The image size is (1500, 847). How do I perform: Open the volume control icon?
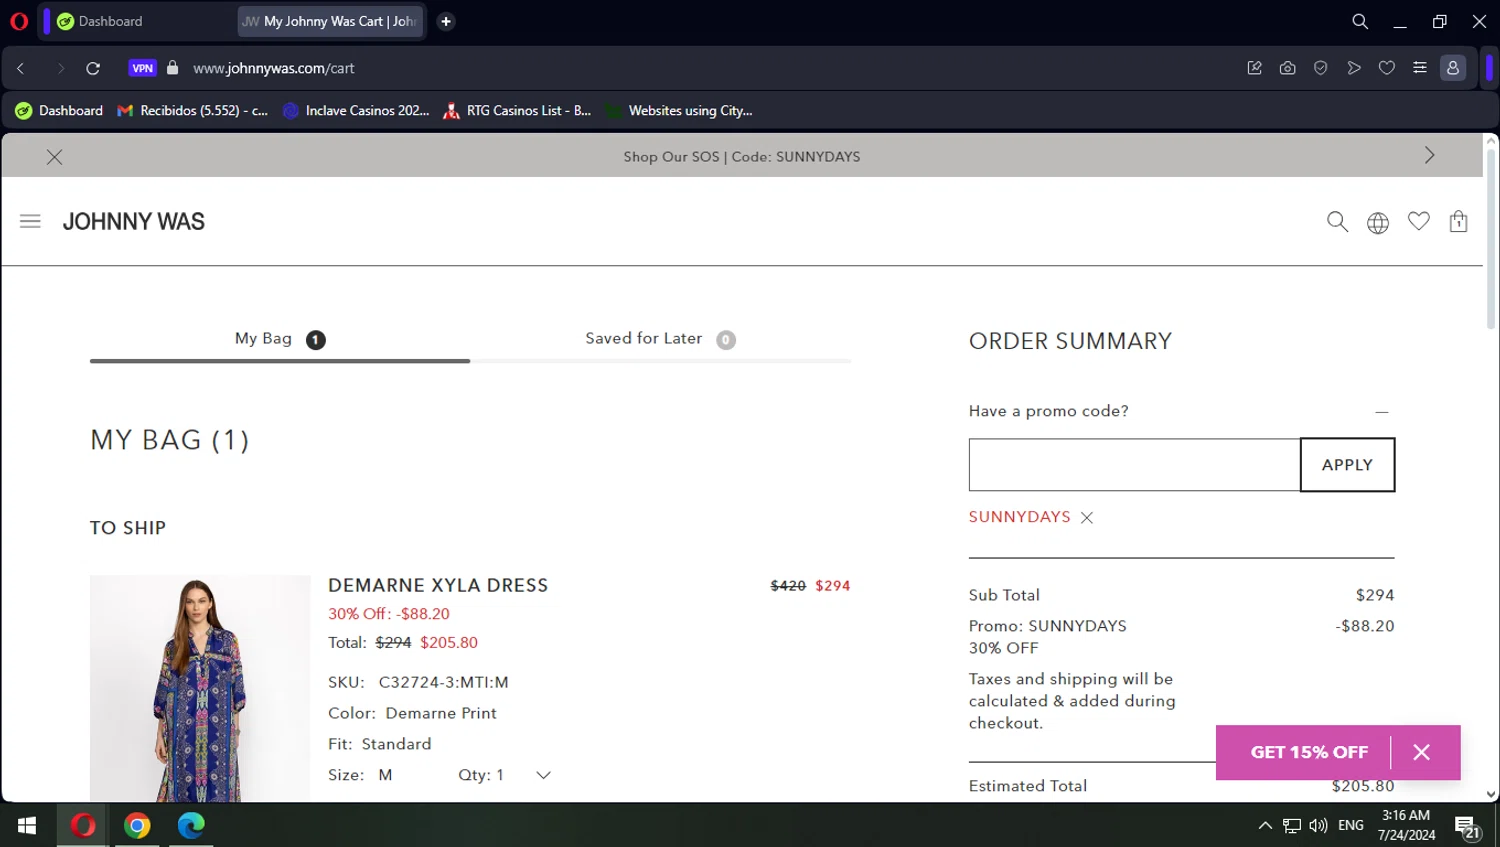tap(1318, 825)
